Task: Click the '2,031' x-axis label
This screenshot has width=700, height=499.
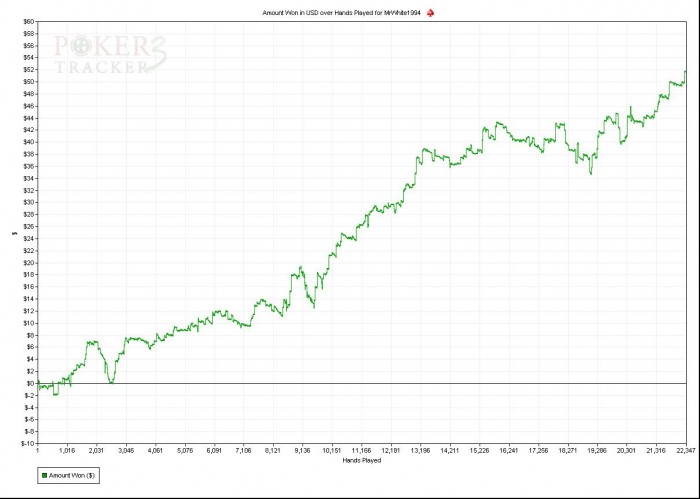Action: click(96, 451)
